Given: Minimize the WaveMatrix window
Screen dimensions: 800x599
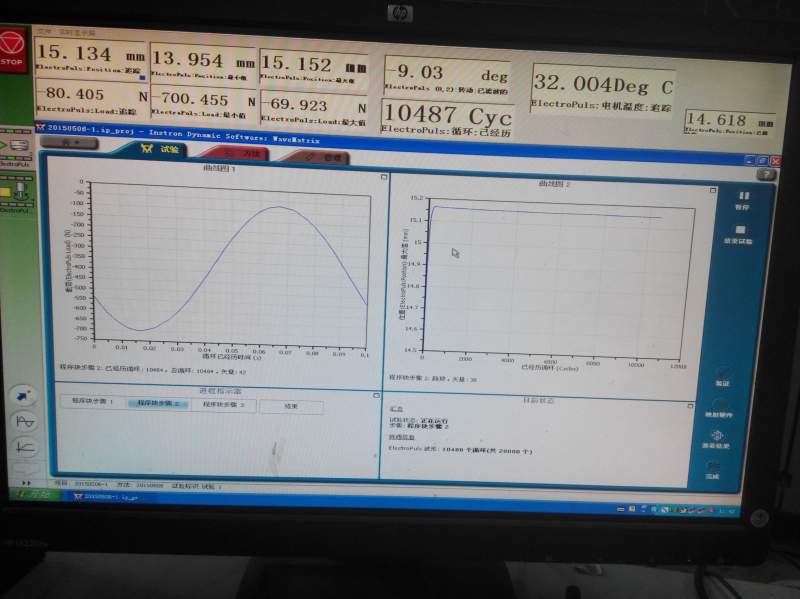Looking at the screenshot, I should [x=749, y=161].
